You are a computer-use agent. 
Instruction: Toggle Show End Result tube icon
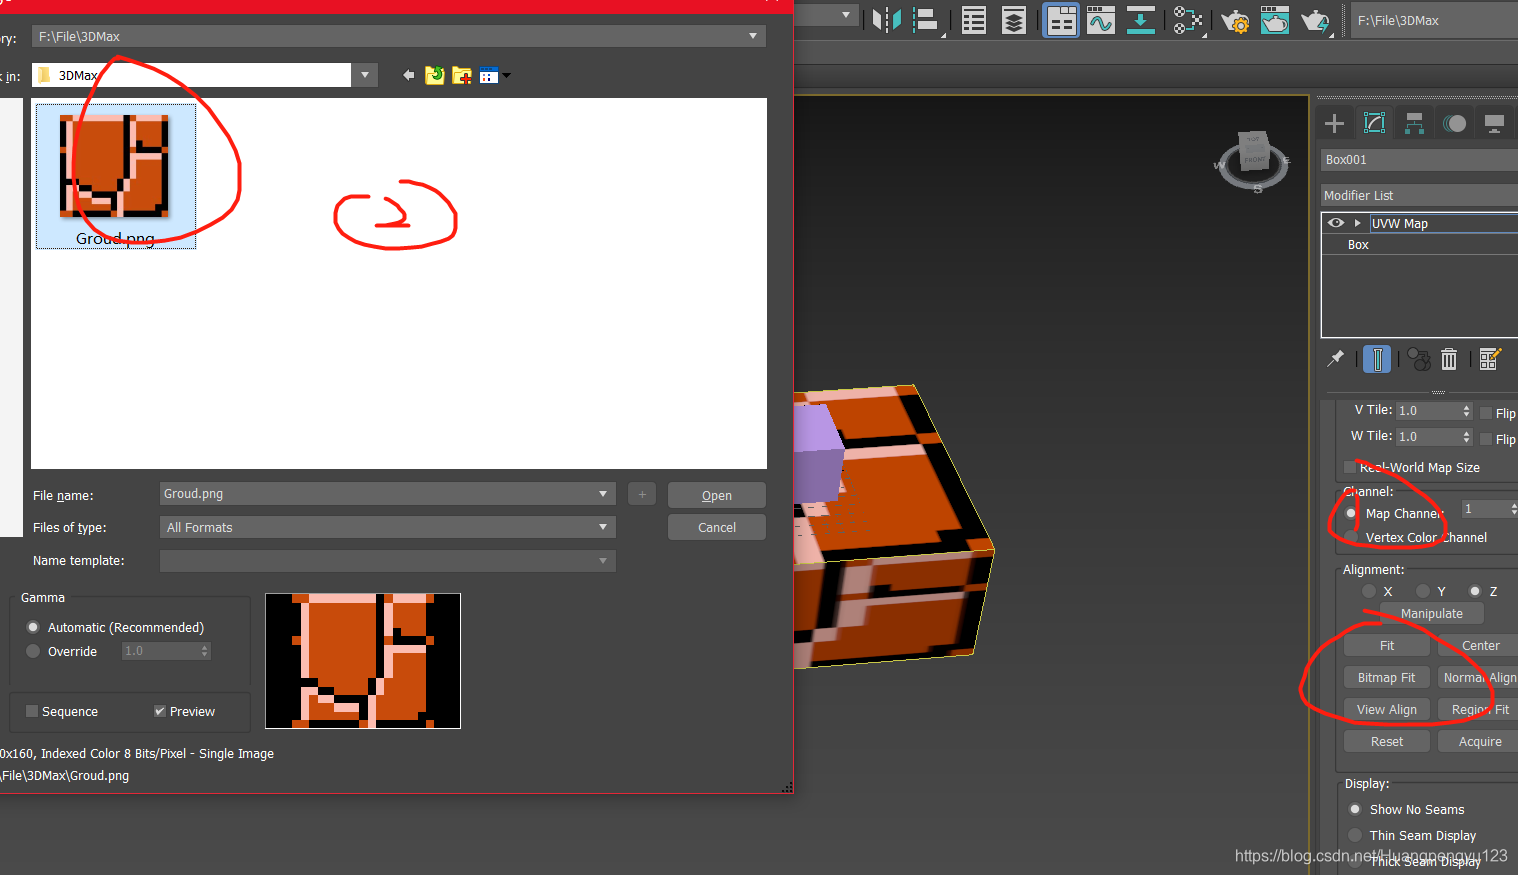pyautogui.click(x=1377, y=359)
